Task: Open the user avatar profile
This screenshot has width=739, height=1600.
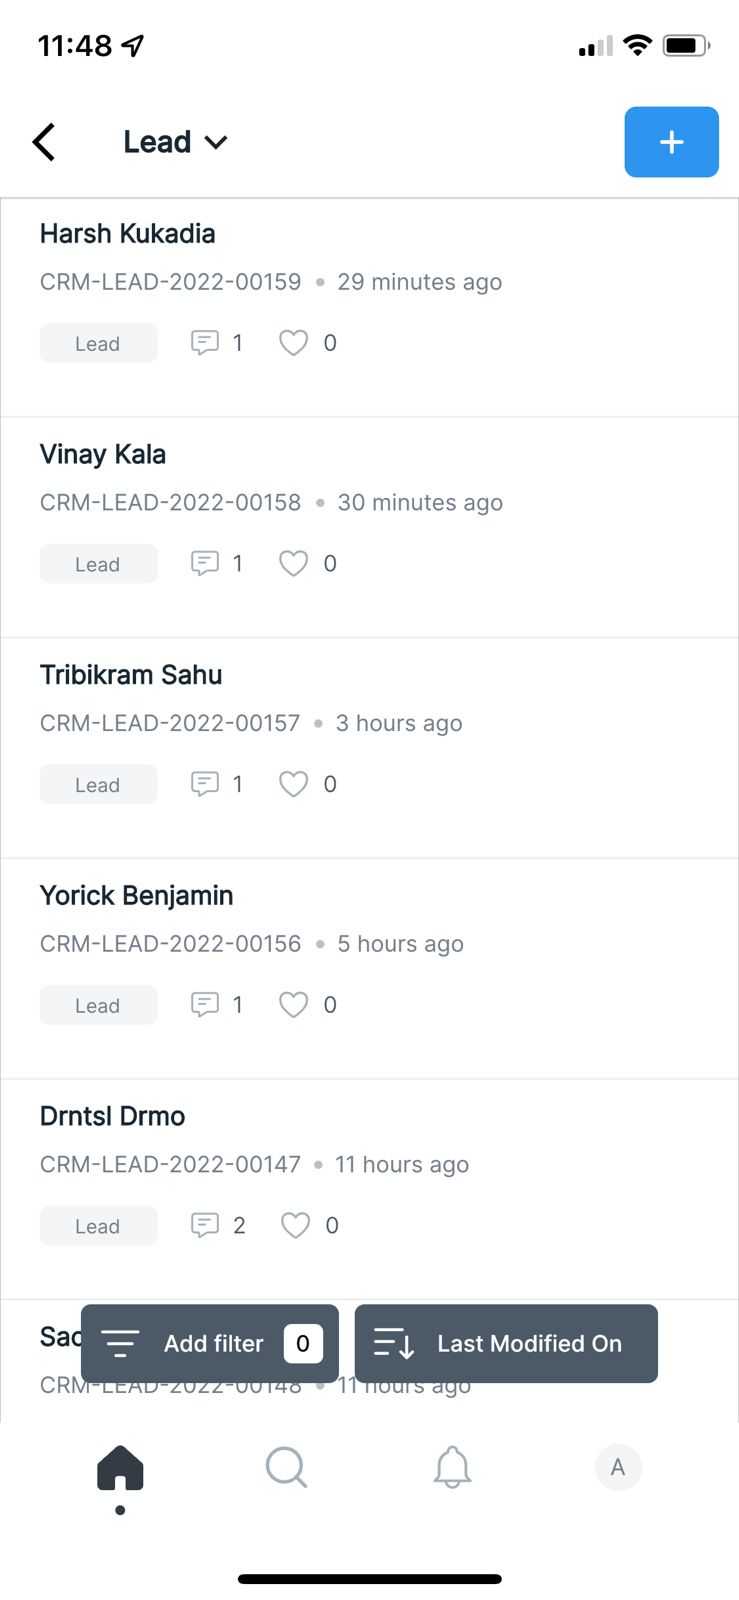Action: coord(618,1468)
